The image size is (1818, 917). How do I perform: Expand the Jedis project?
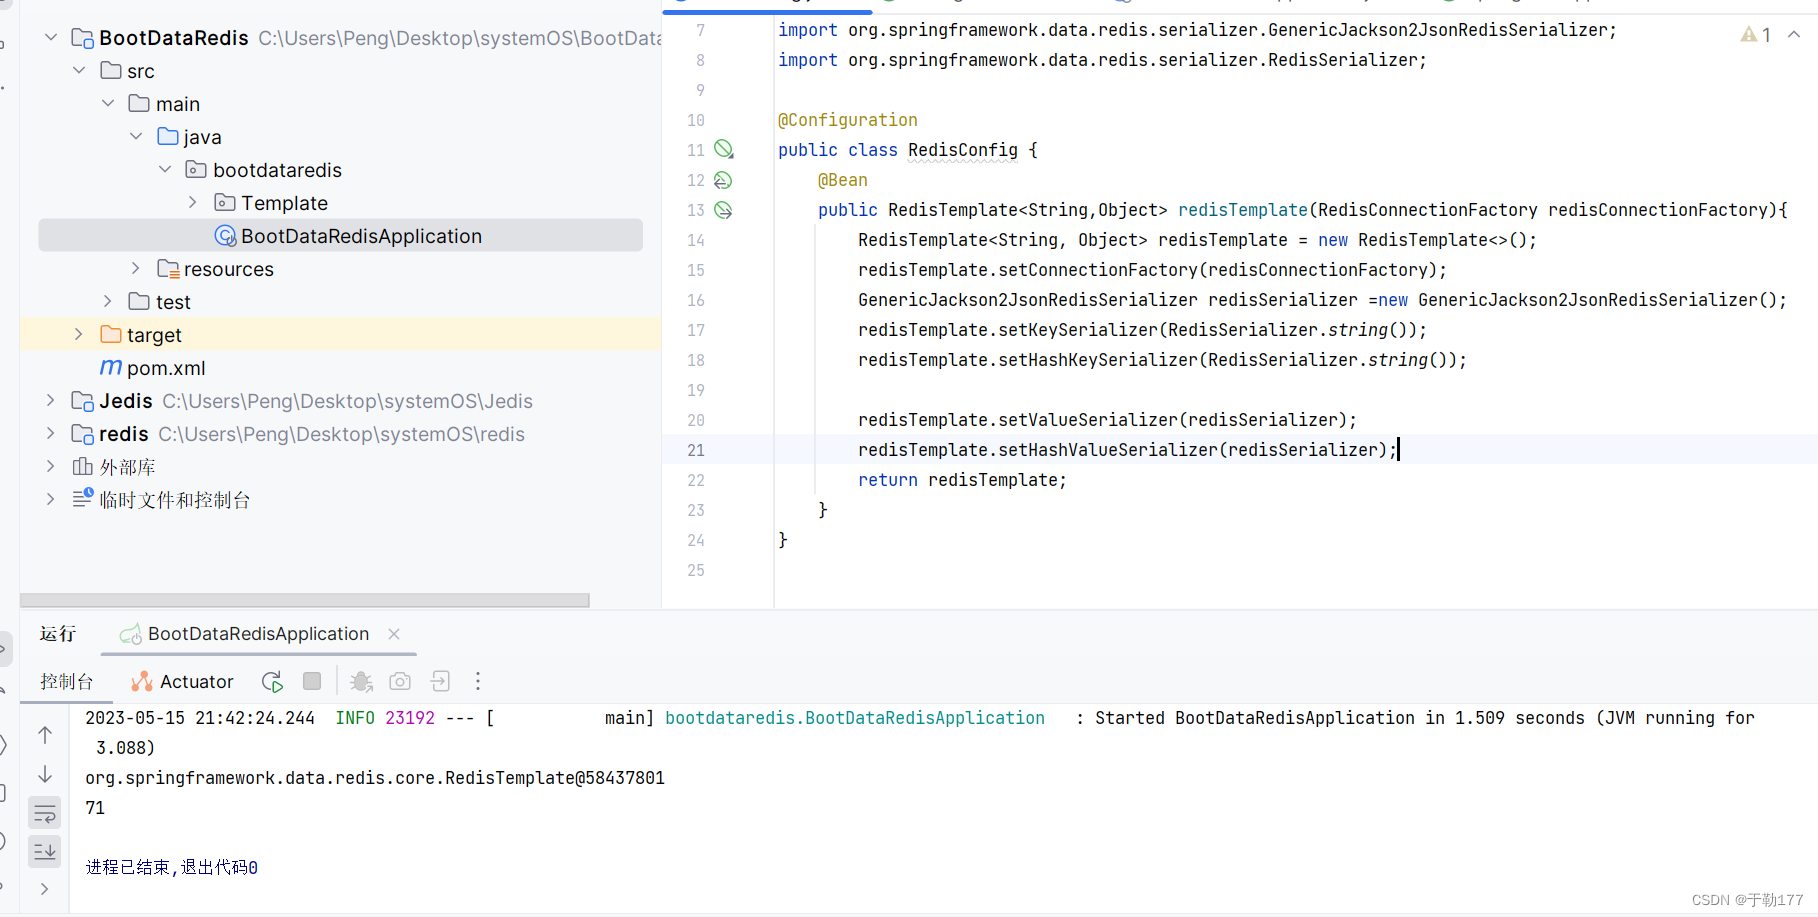51,401
